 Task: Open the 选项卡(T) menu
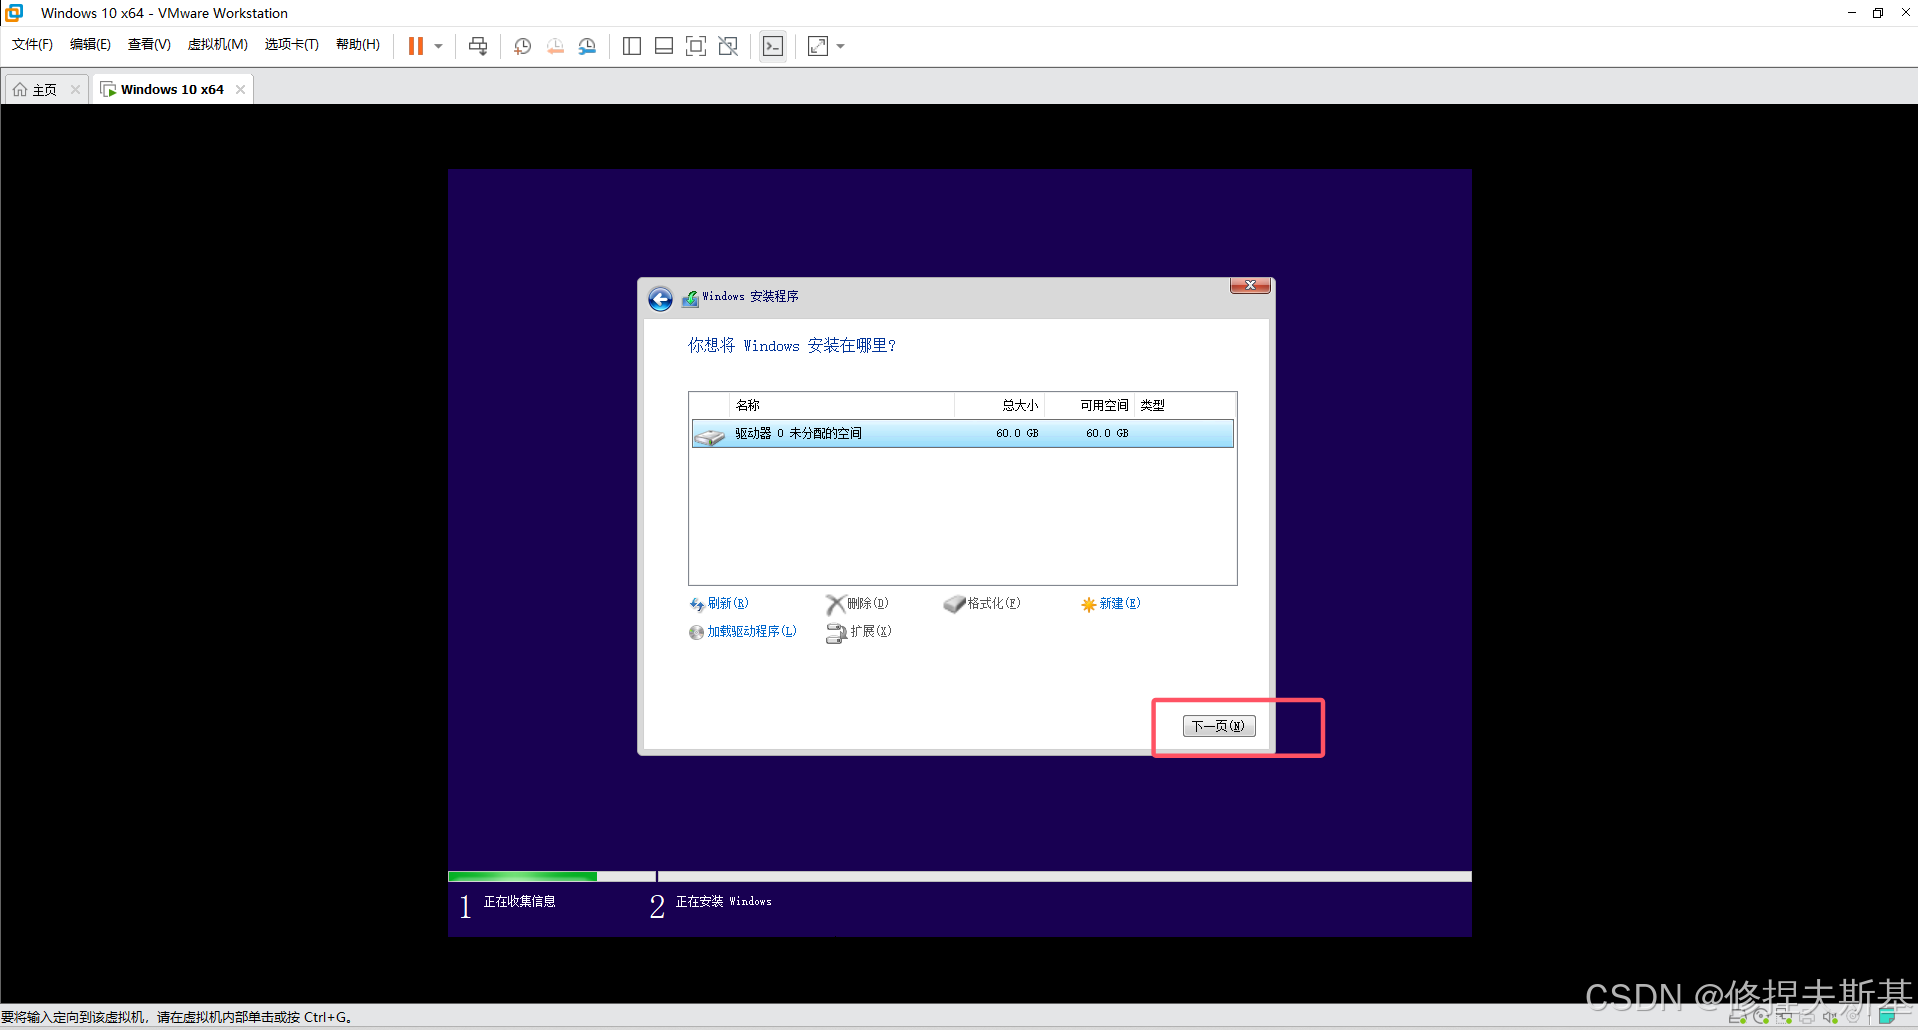click(x=291, y=45)
